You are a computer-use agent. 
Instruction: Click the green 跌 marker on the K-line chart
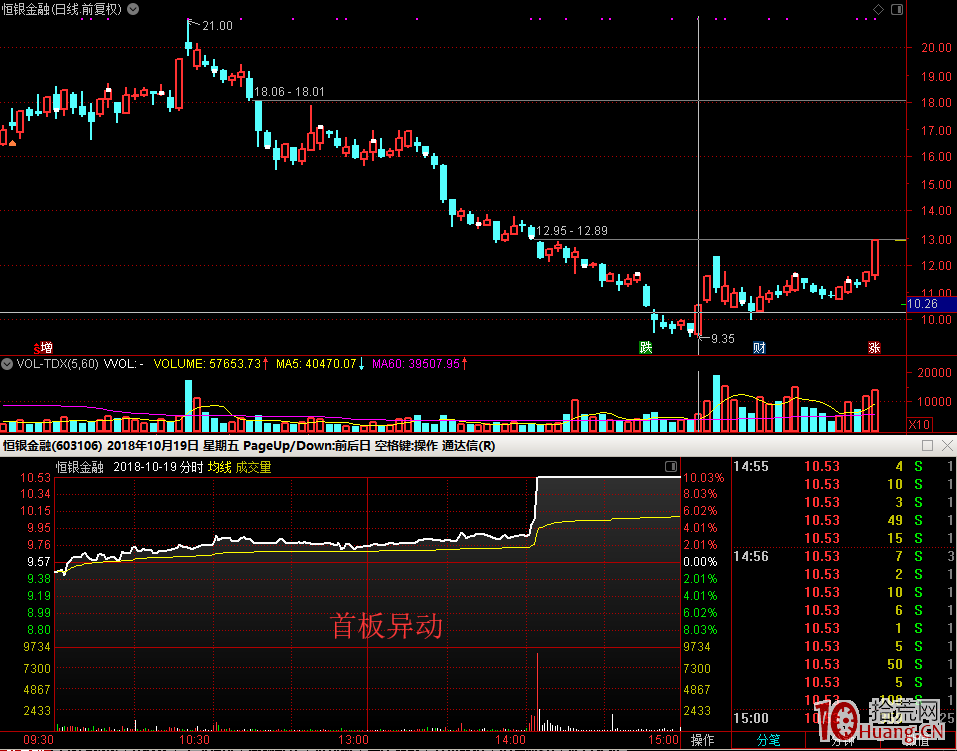(646, 347)
